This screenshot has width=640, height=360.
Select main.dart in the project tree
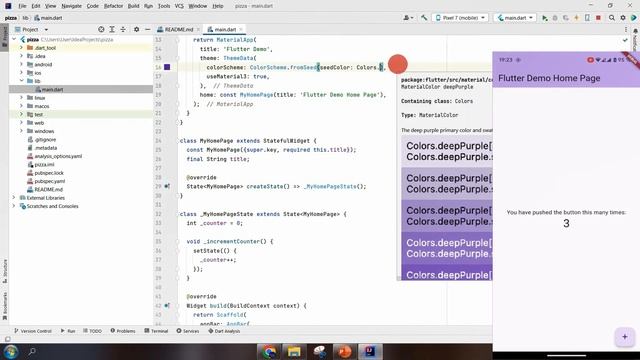point(52,89)
